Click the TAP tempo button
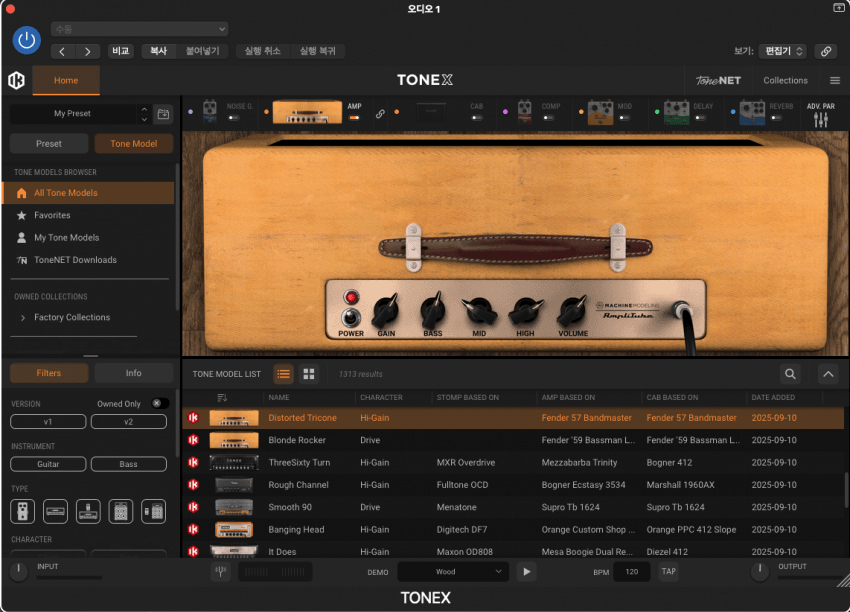Image resolution: width=850 pixels, height=612 pixels. 668,571
